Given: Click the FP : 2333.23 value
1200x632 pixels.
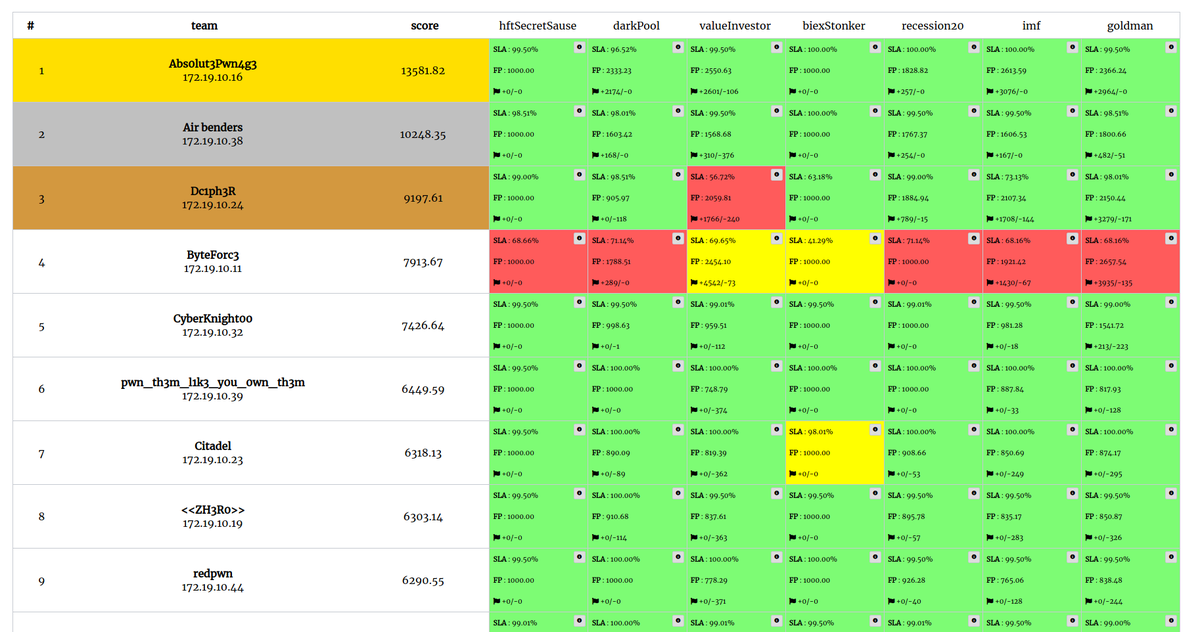Looking at the screenshot, I should click(x=612, y=71).
